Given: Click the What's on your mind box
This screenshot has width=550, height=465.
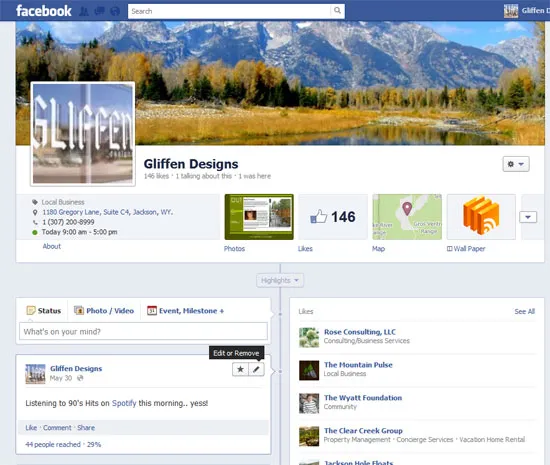Looking at the screenshot, I should pyautogui.click(x=143, y=331).
